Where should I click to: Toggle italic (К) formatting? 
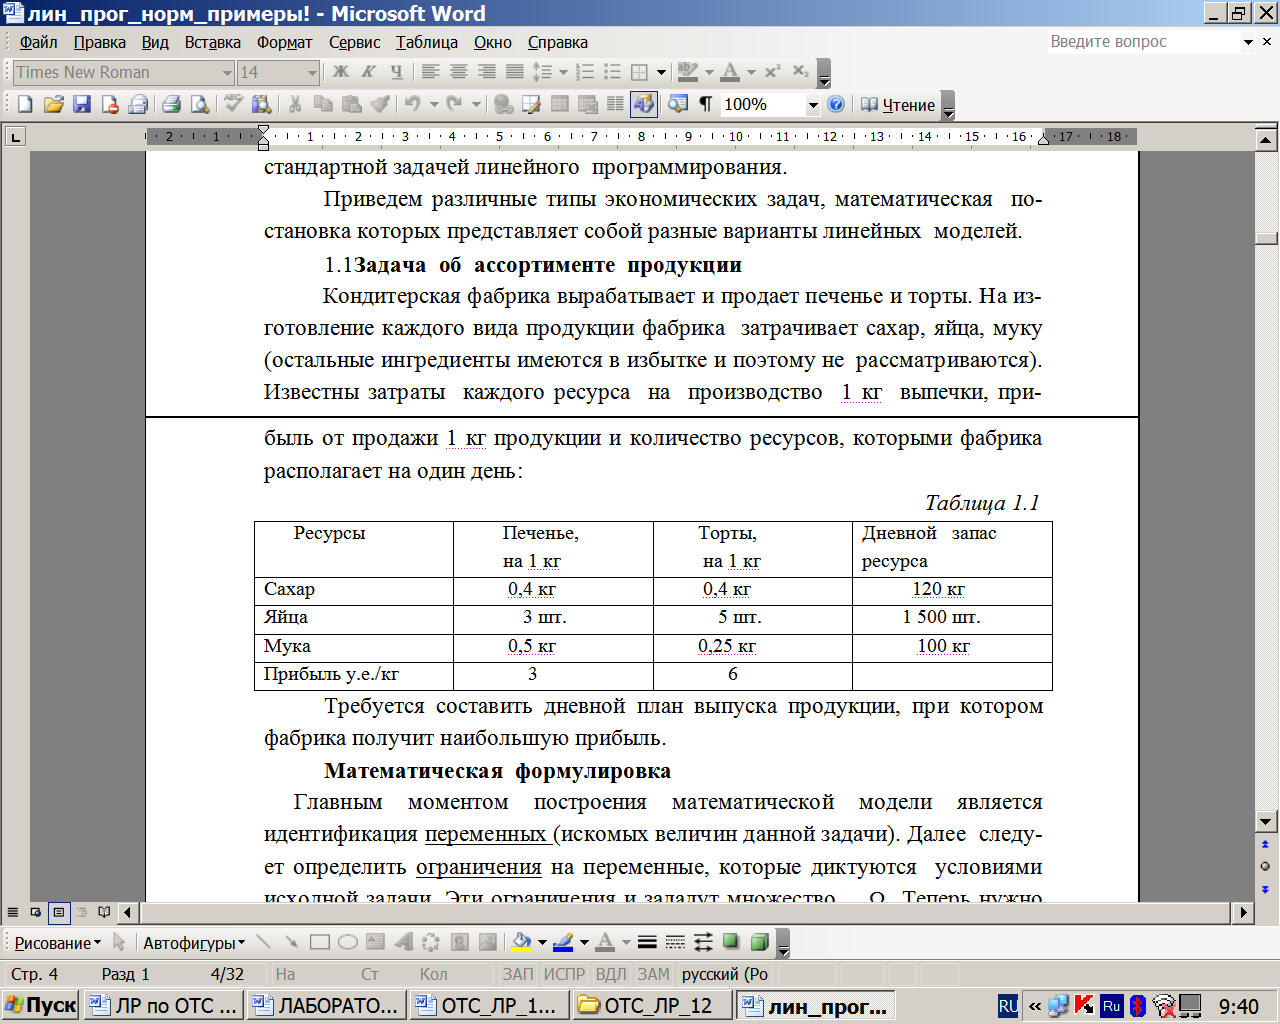[x=368, y=72]
